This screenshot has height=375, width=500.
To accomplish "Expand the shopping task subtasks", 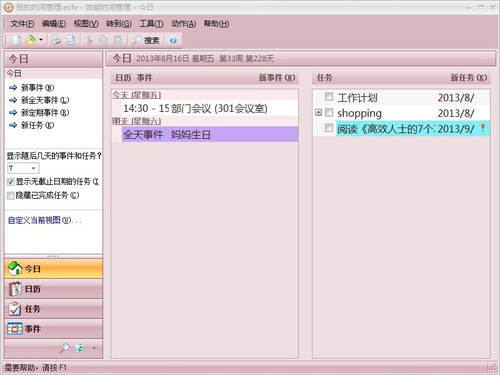I will pos(318,112).
